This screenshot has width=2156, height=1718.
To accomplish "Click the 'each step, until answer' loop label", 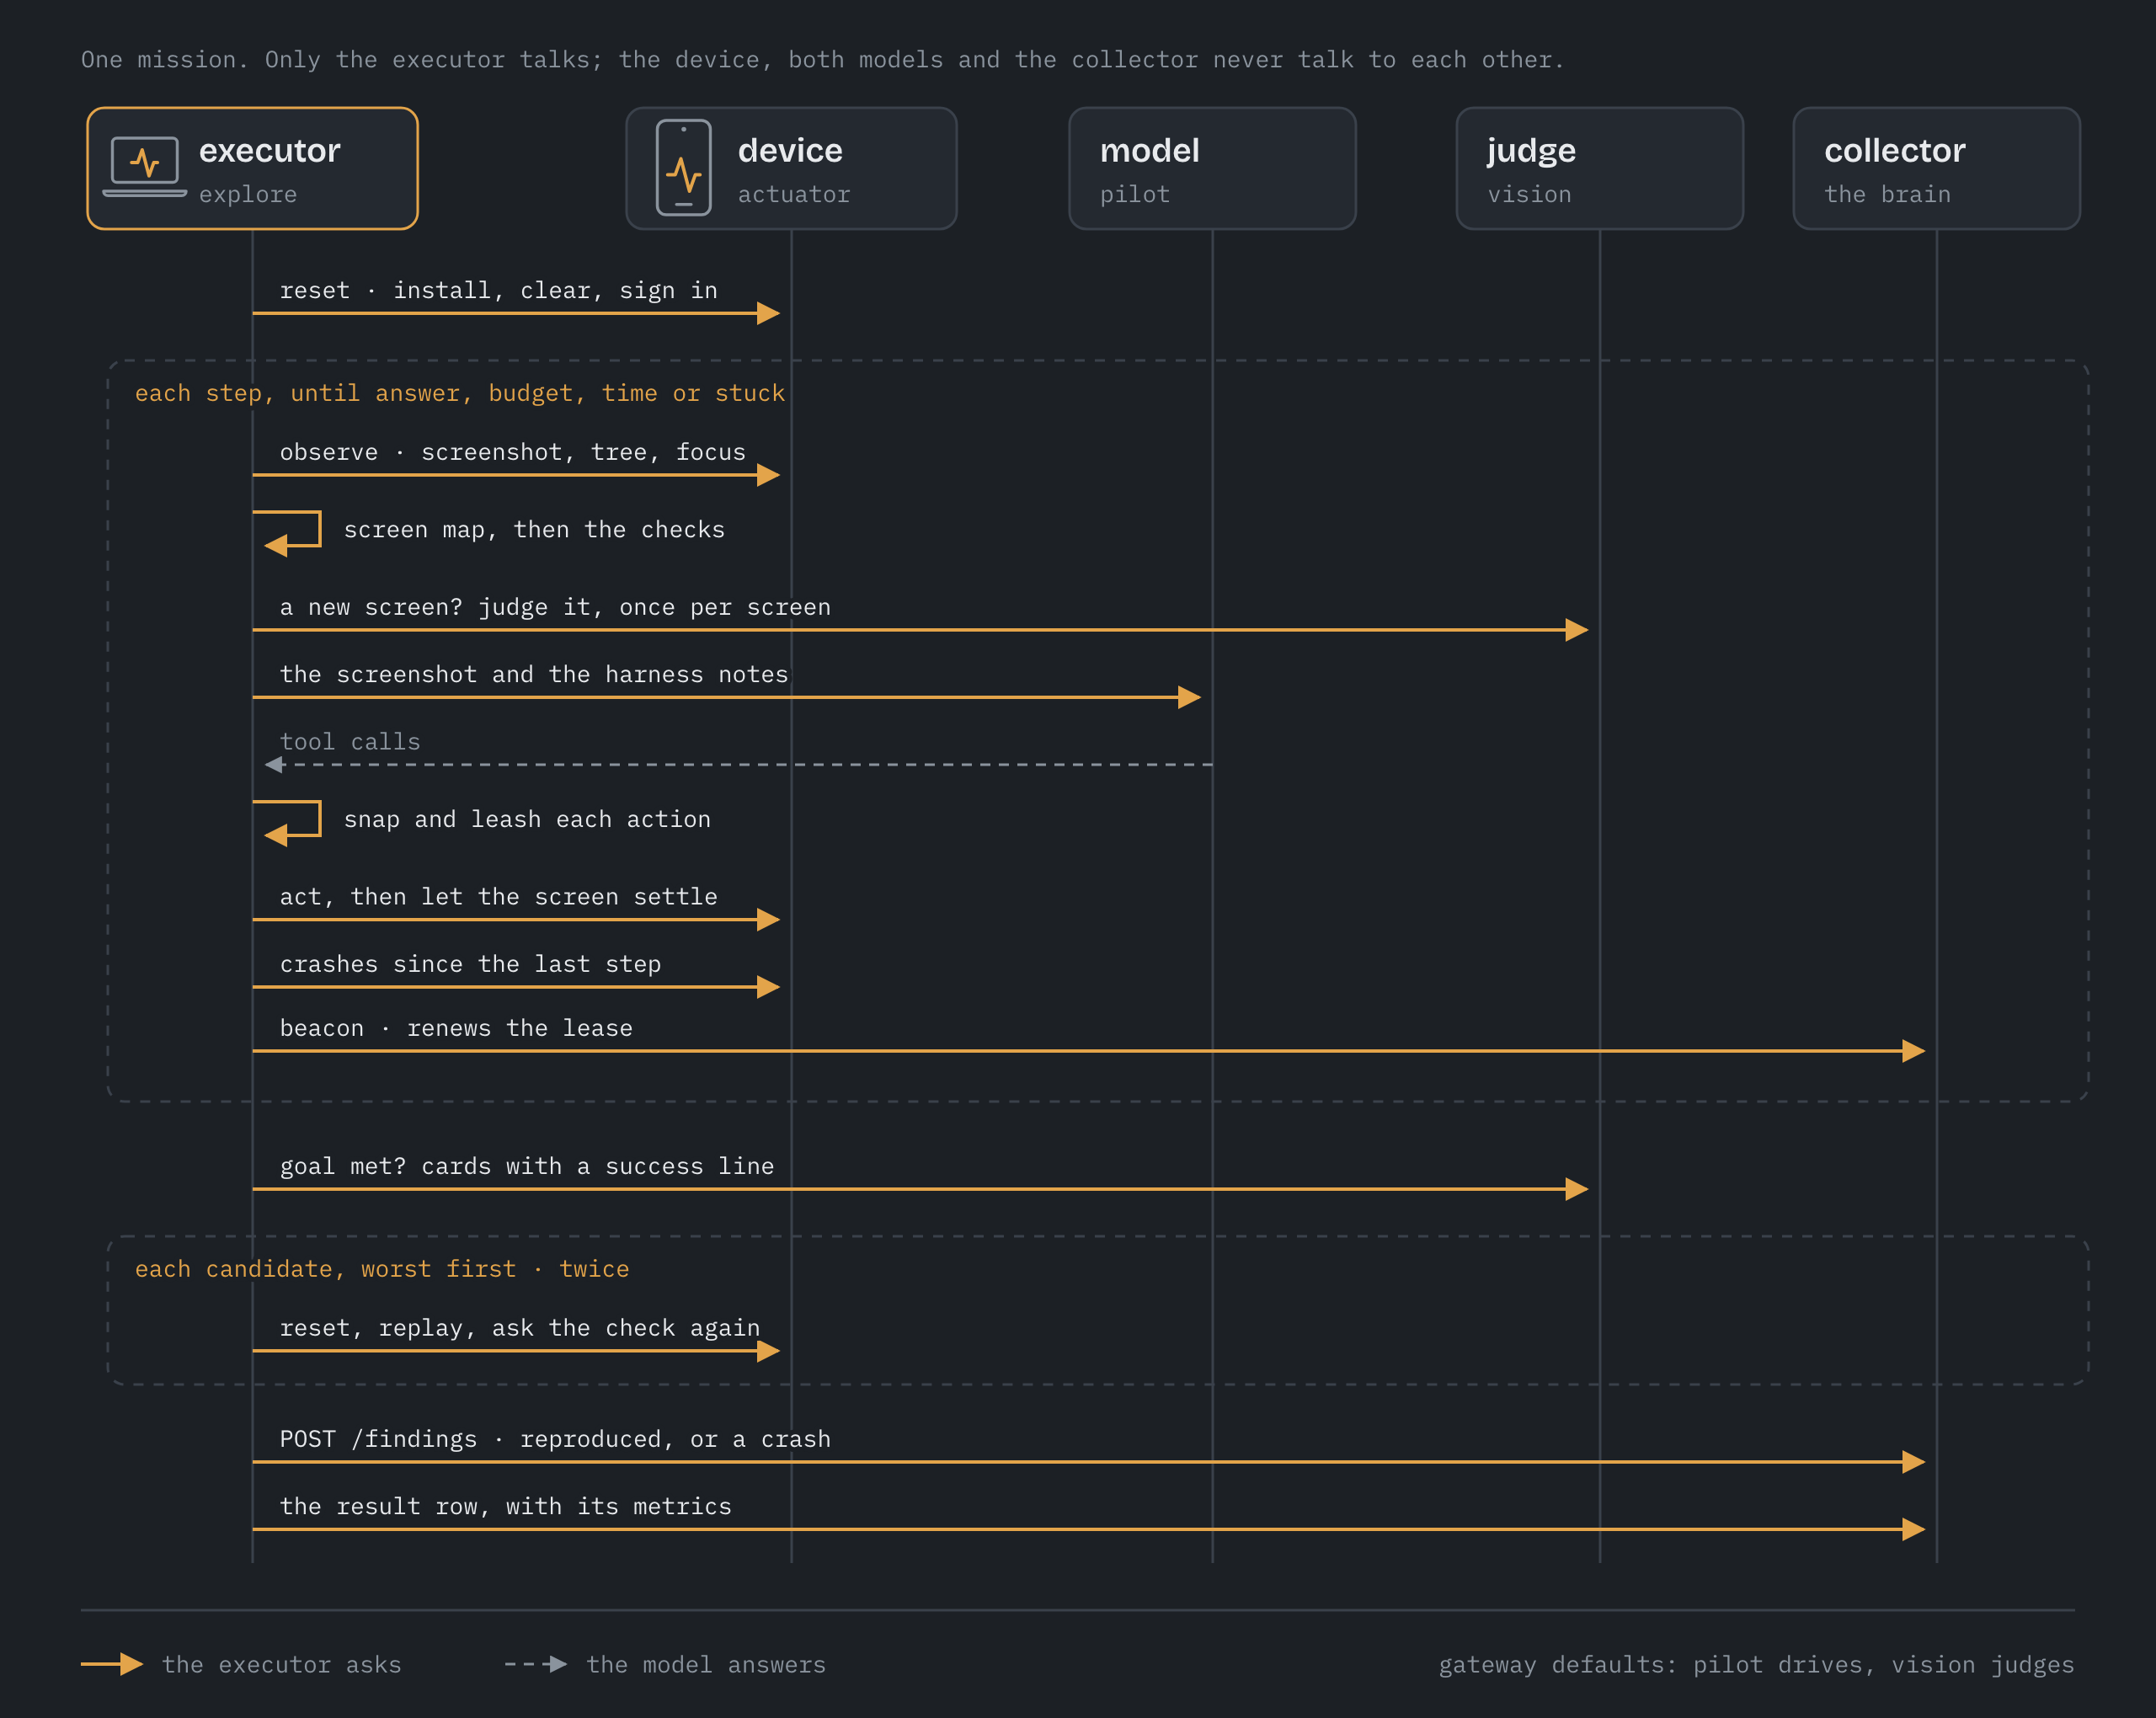I will pos(460,393).
